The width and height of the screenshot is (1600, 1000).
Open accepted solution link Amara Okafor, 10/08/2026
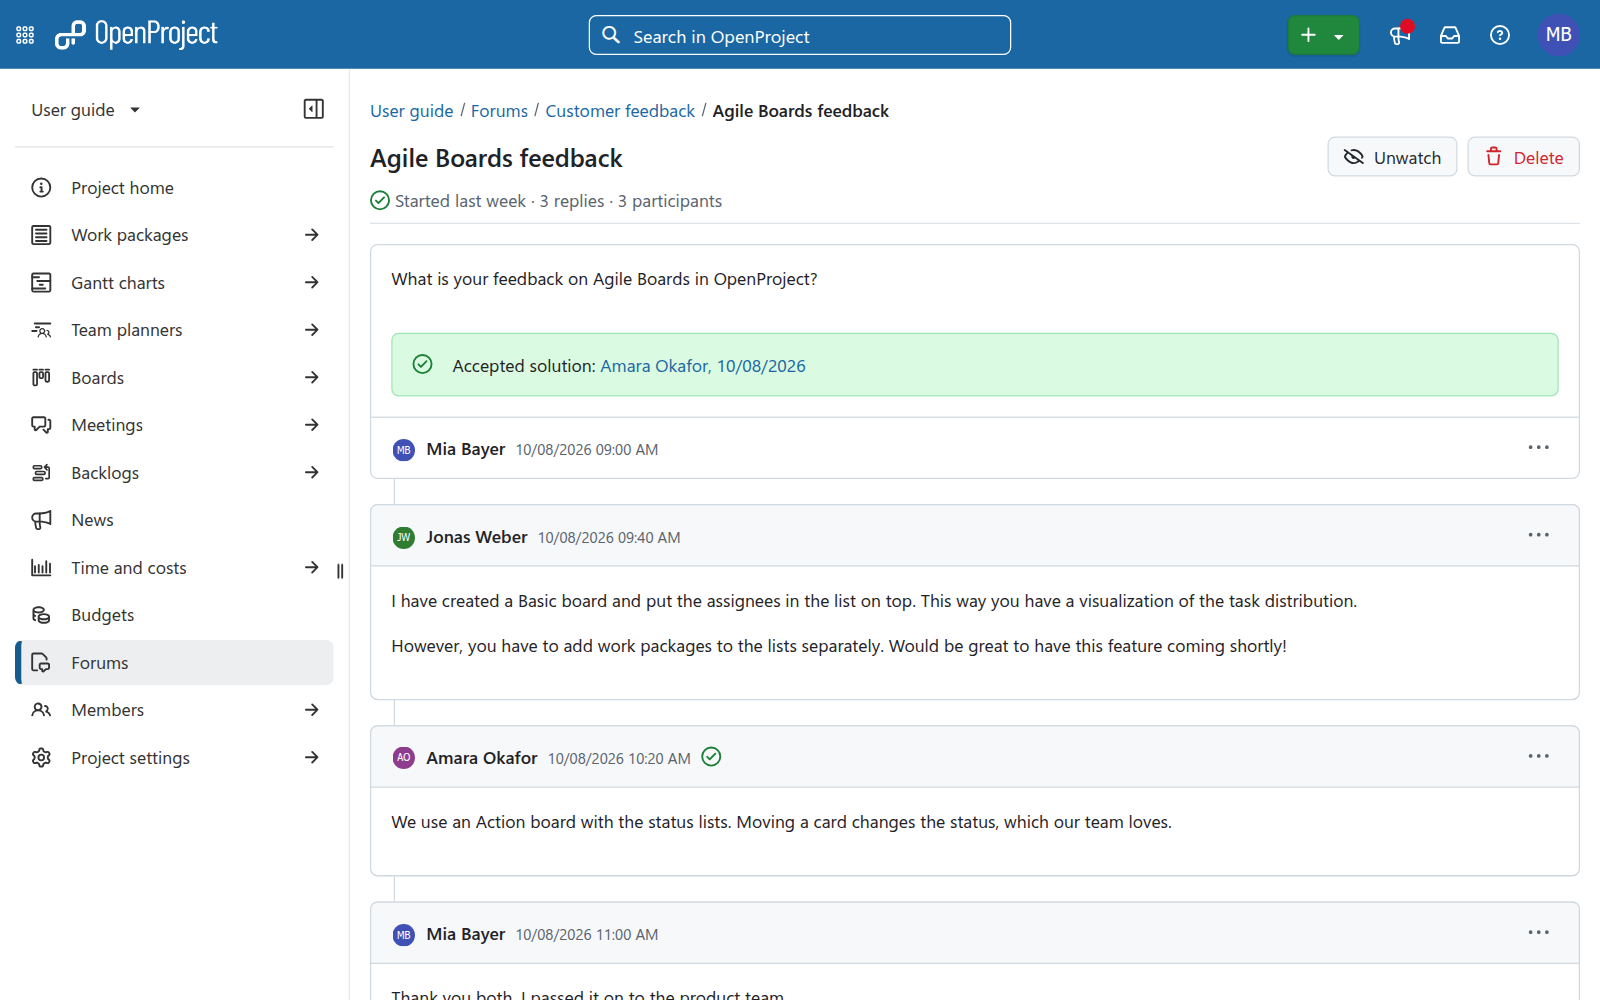tap(703, 366)
